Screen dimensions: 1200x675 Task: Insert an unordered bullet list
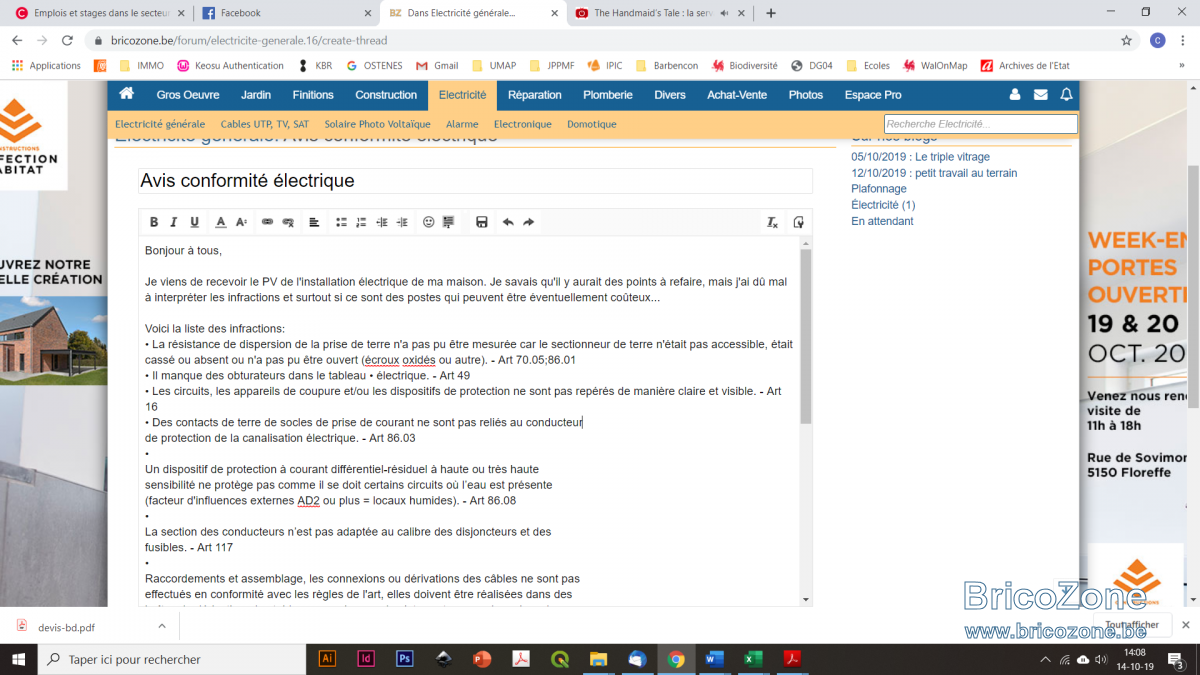[341, 222]
